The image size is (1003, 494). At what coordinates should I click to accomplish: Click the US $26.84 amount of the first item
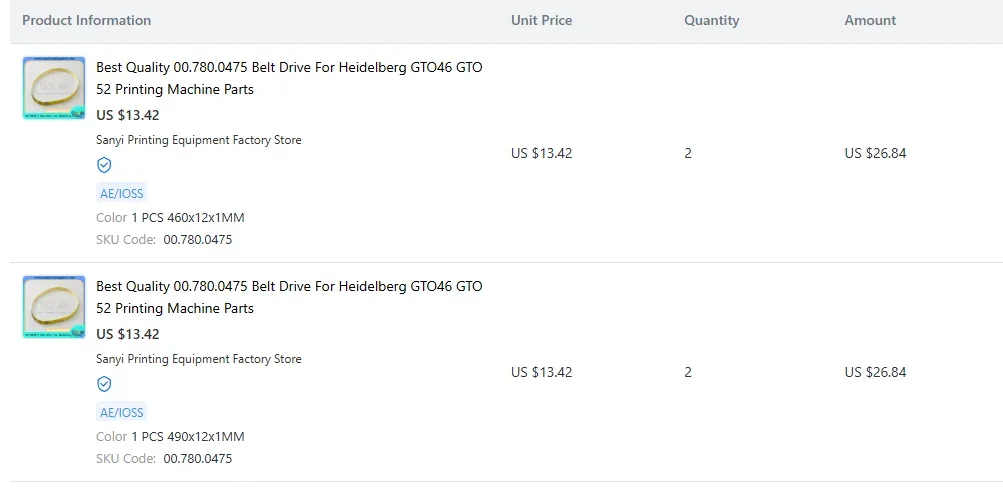tap(875, 154)
